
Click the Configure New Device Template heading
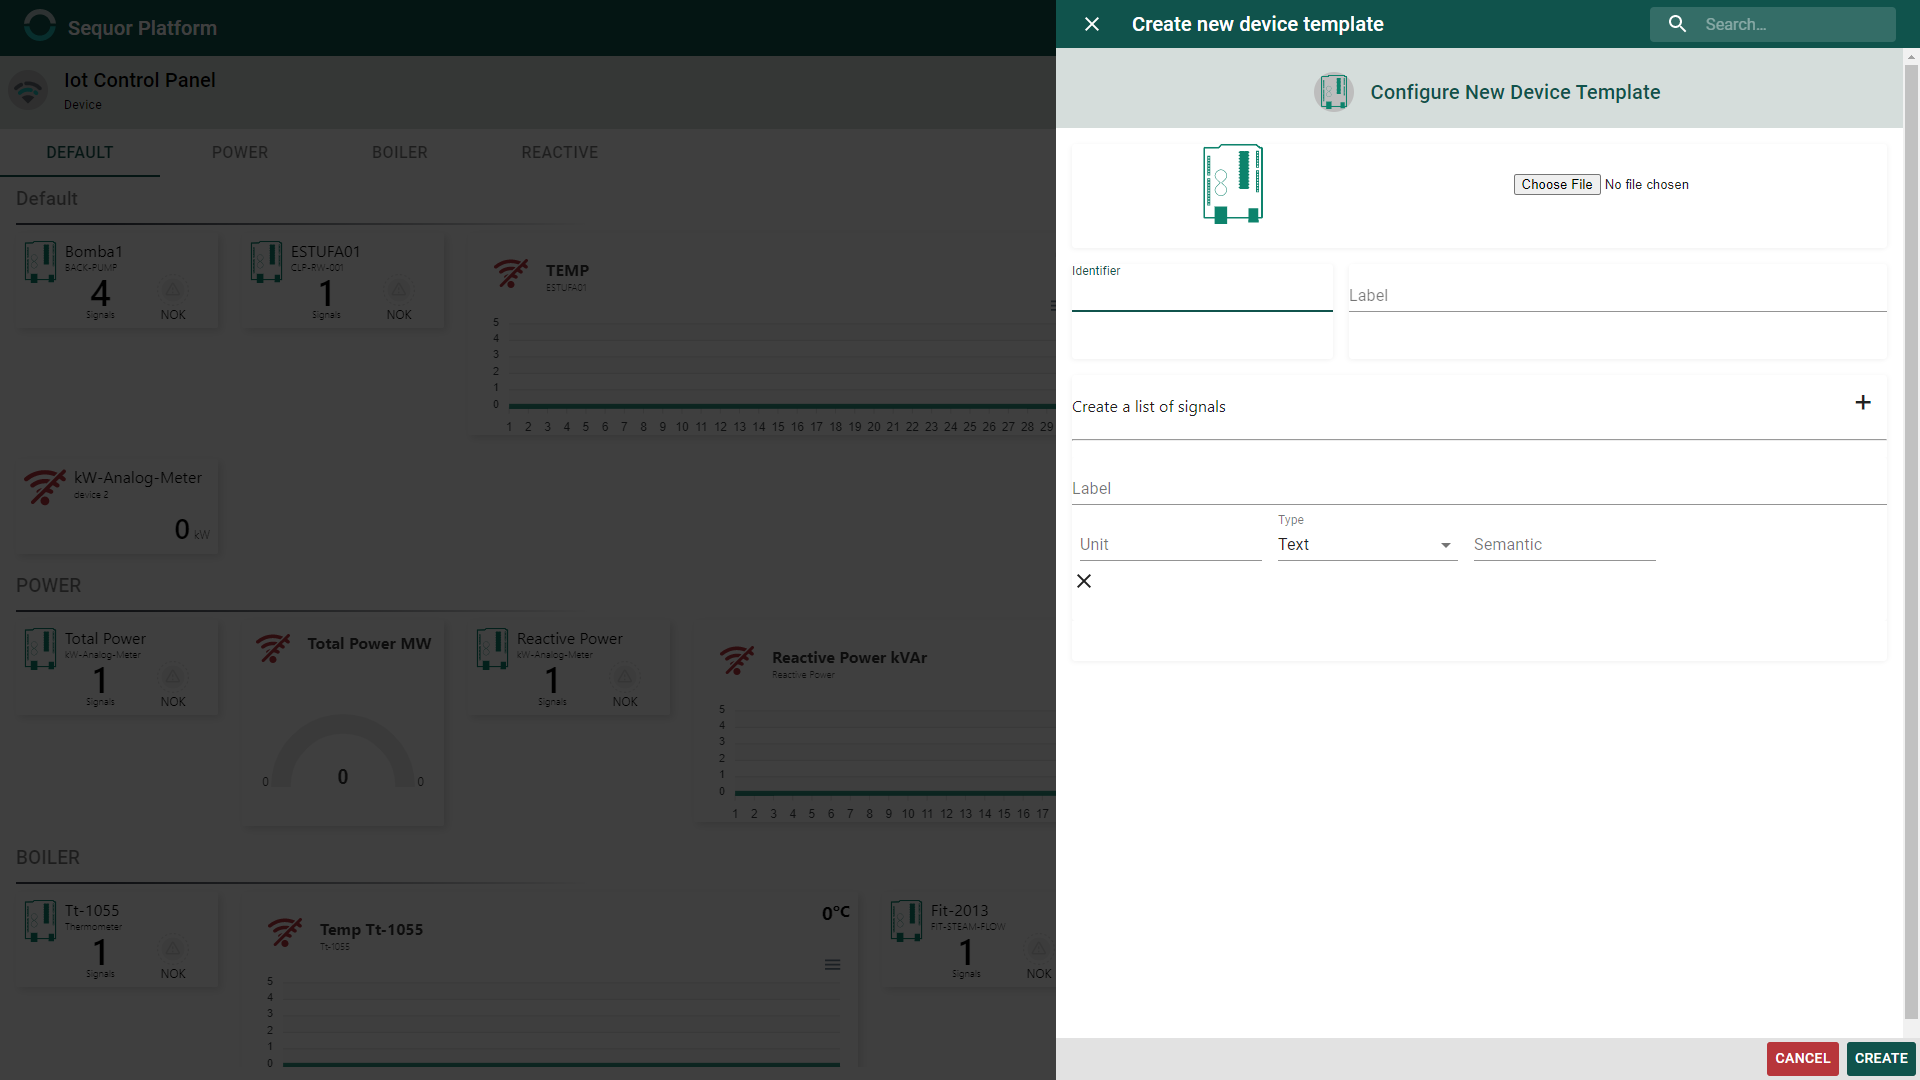pyautogui.click(x=1515, y=92)
